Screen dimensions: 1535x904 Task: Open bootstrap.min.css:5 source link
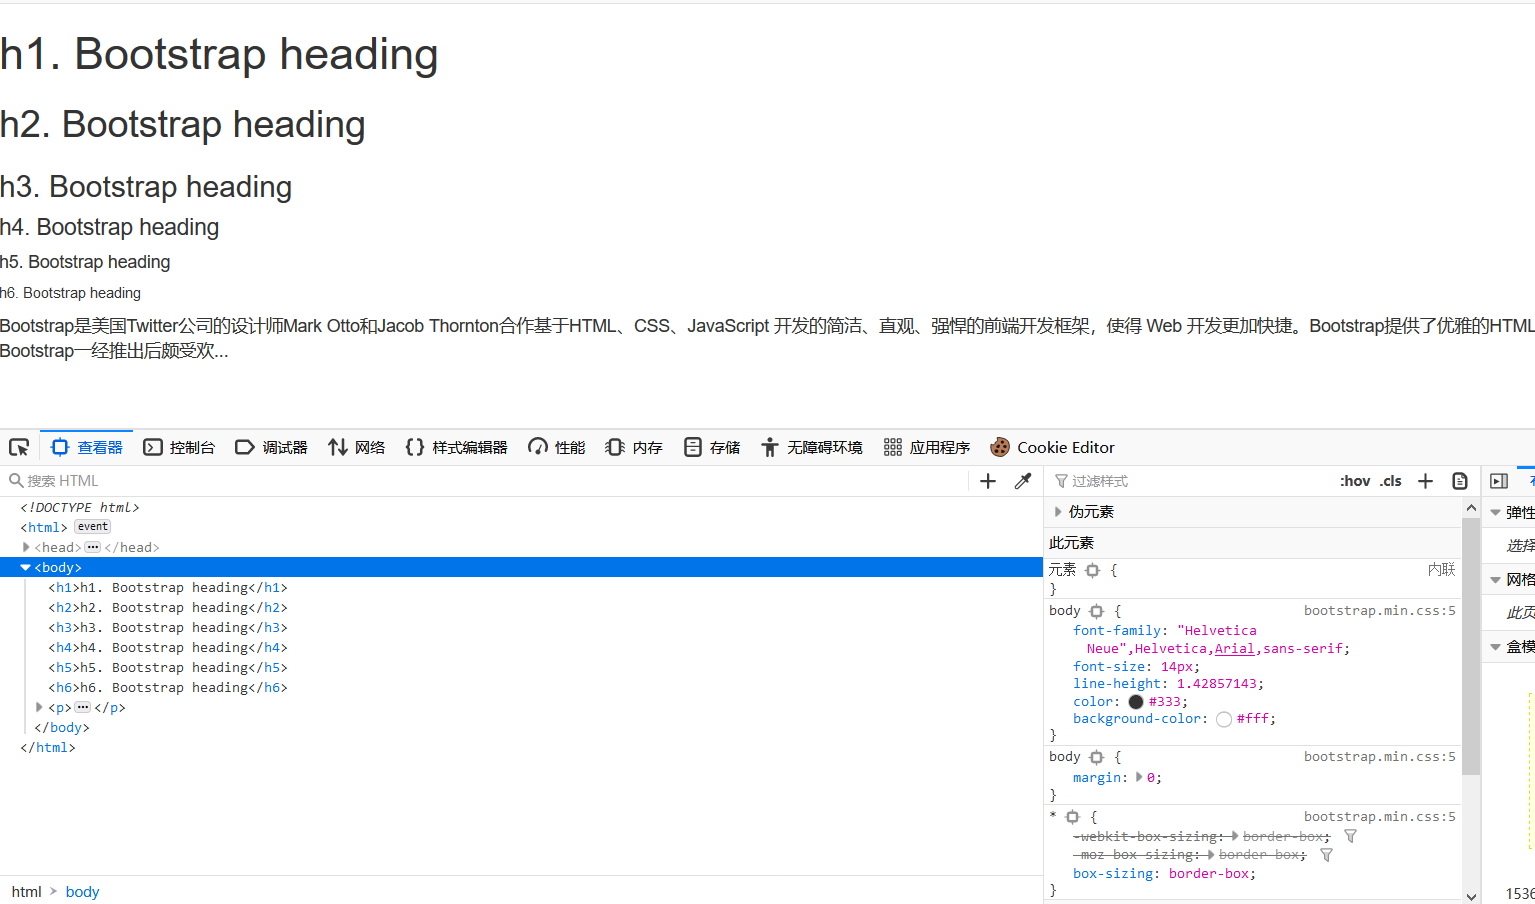1379,610
